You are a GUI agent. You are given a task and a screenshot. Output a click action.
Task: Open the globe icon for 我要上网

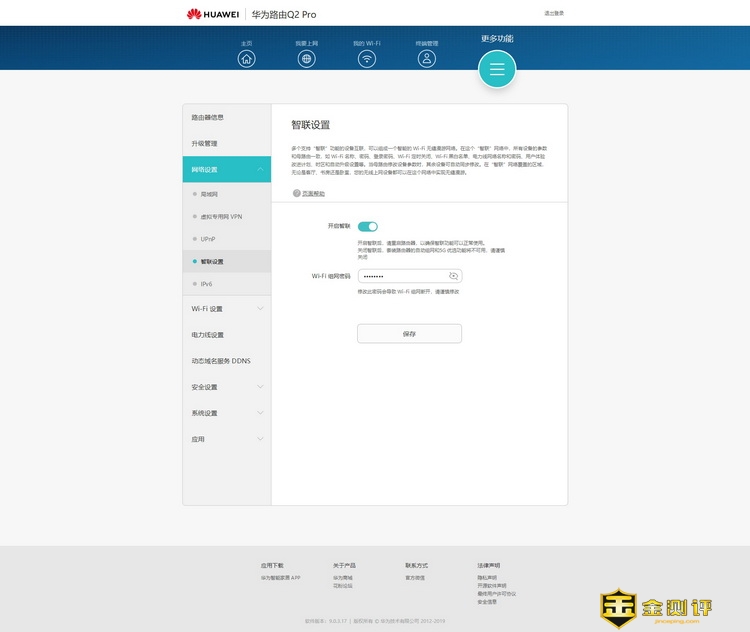pos(307,58)
